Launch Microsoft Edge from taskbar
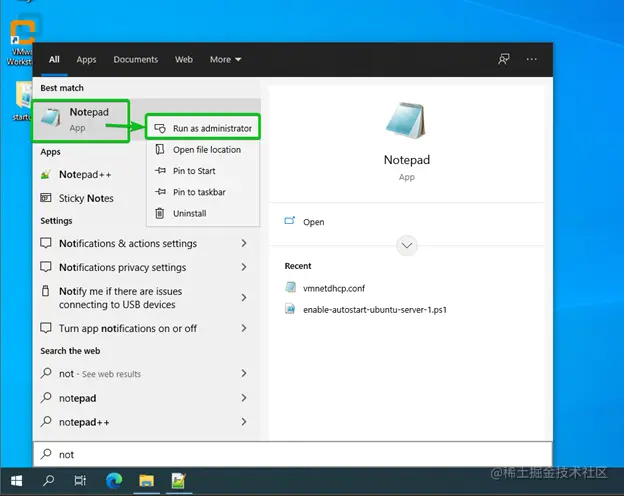Image resolution: width=624 pixels, height=496 pixels. (x=114, y=481)
